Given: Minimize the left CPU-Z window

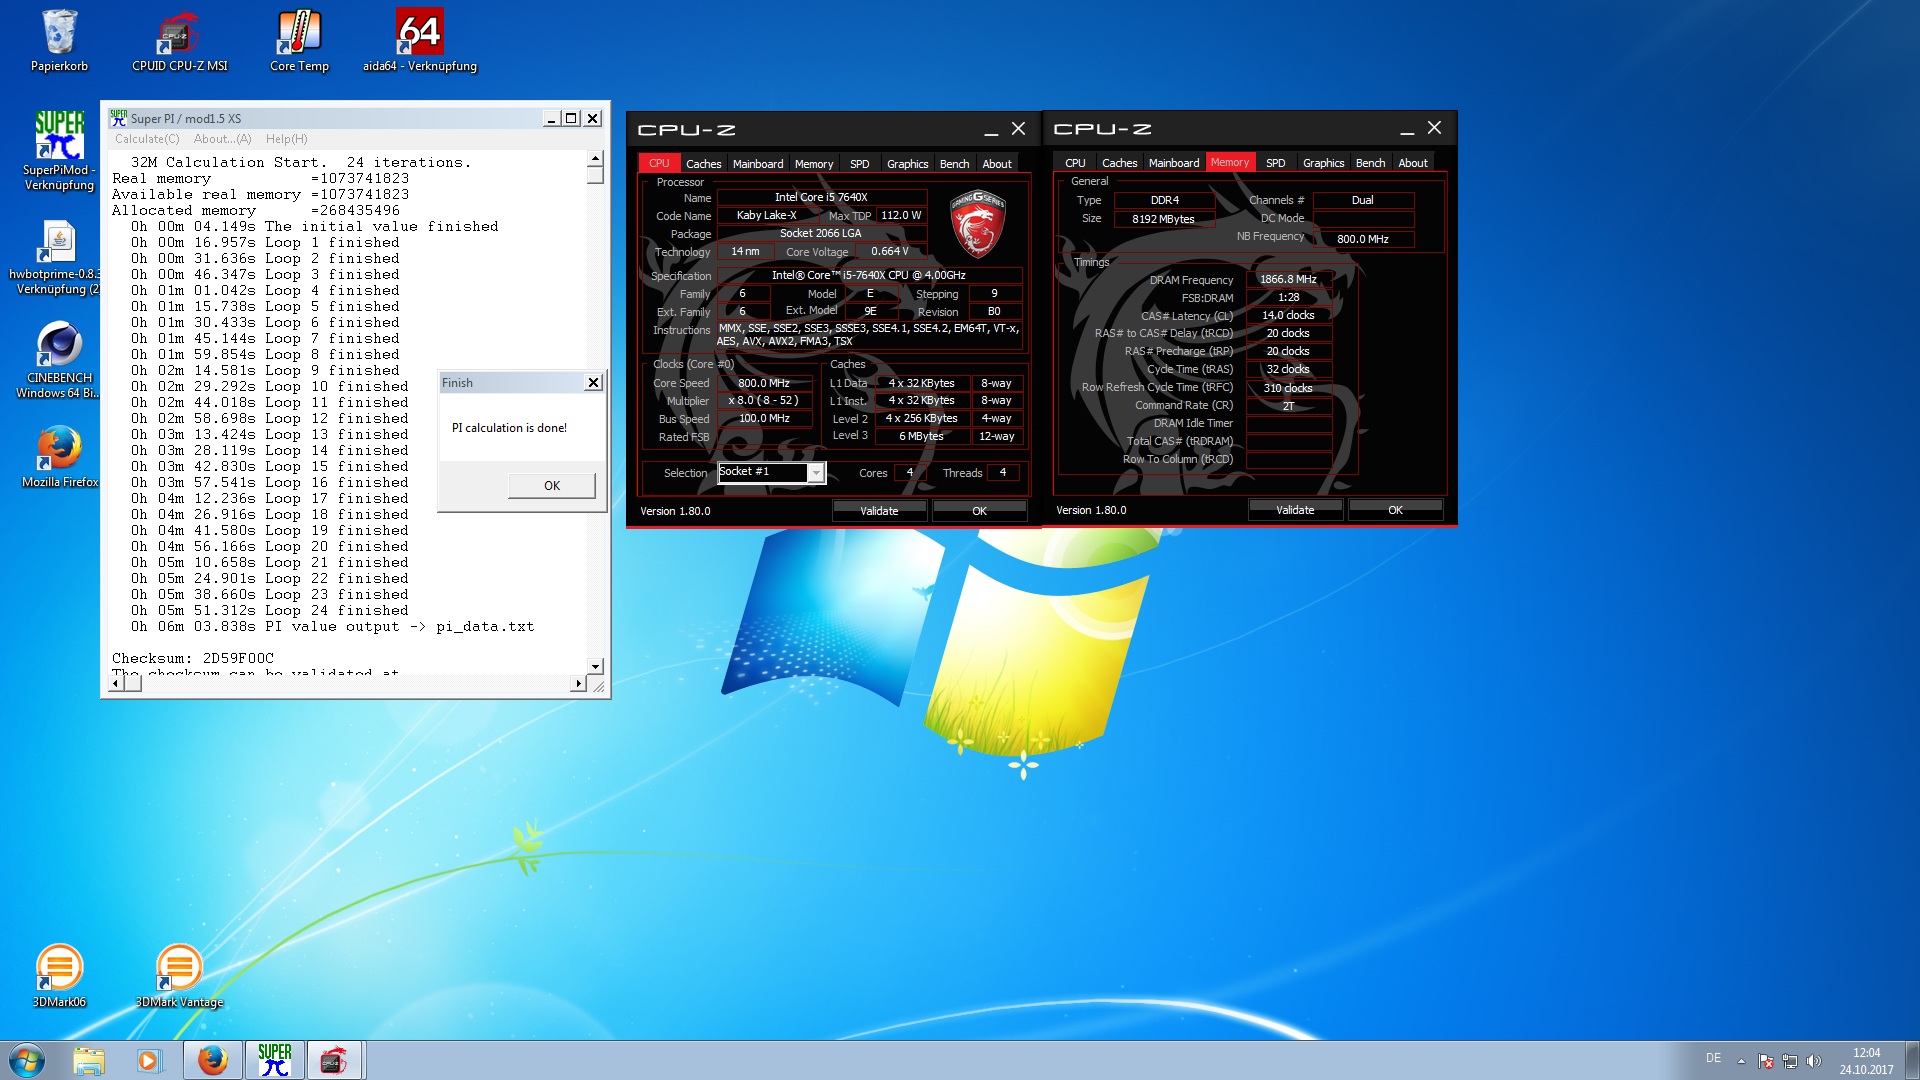Looking at the screenshot, I should (991, 130).
